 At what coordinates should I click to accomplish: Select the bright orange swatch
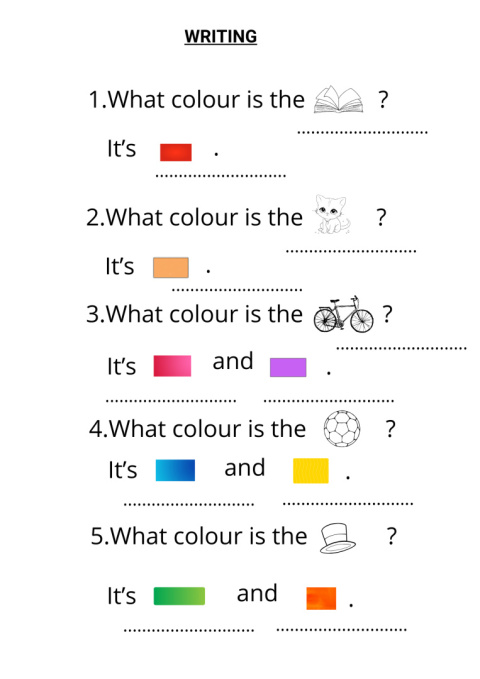pos(321,598)
